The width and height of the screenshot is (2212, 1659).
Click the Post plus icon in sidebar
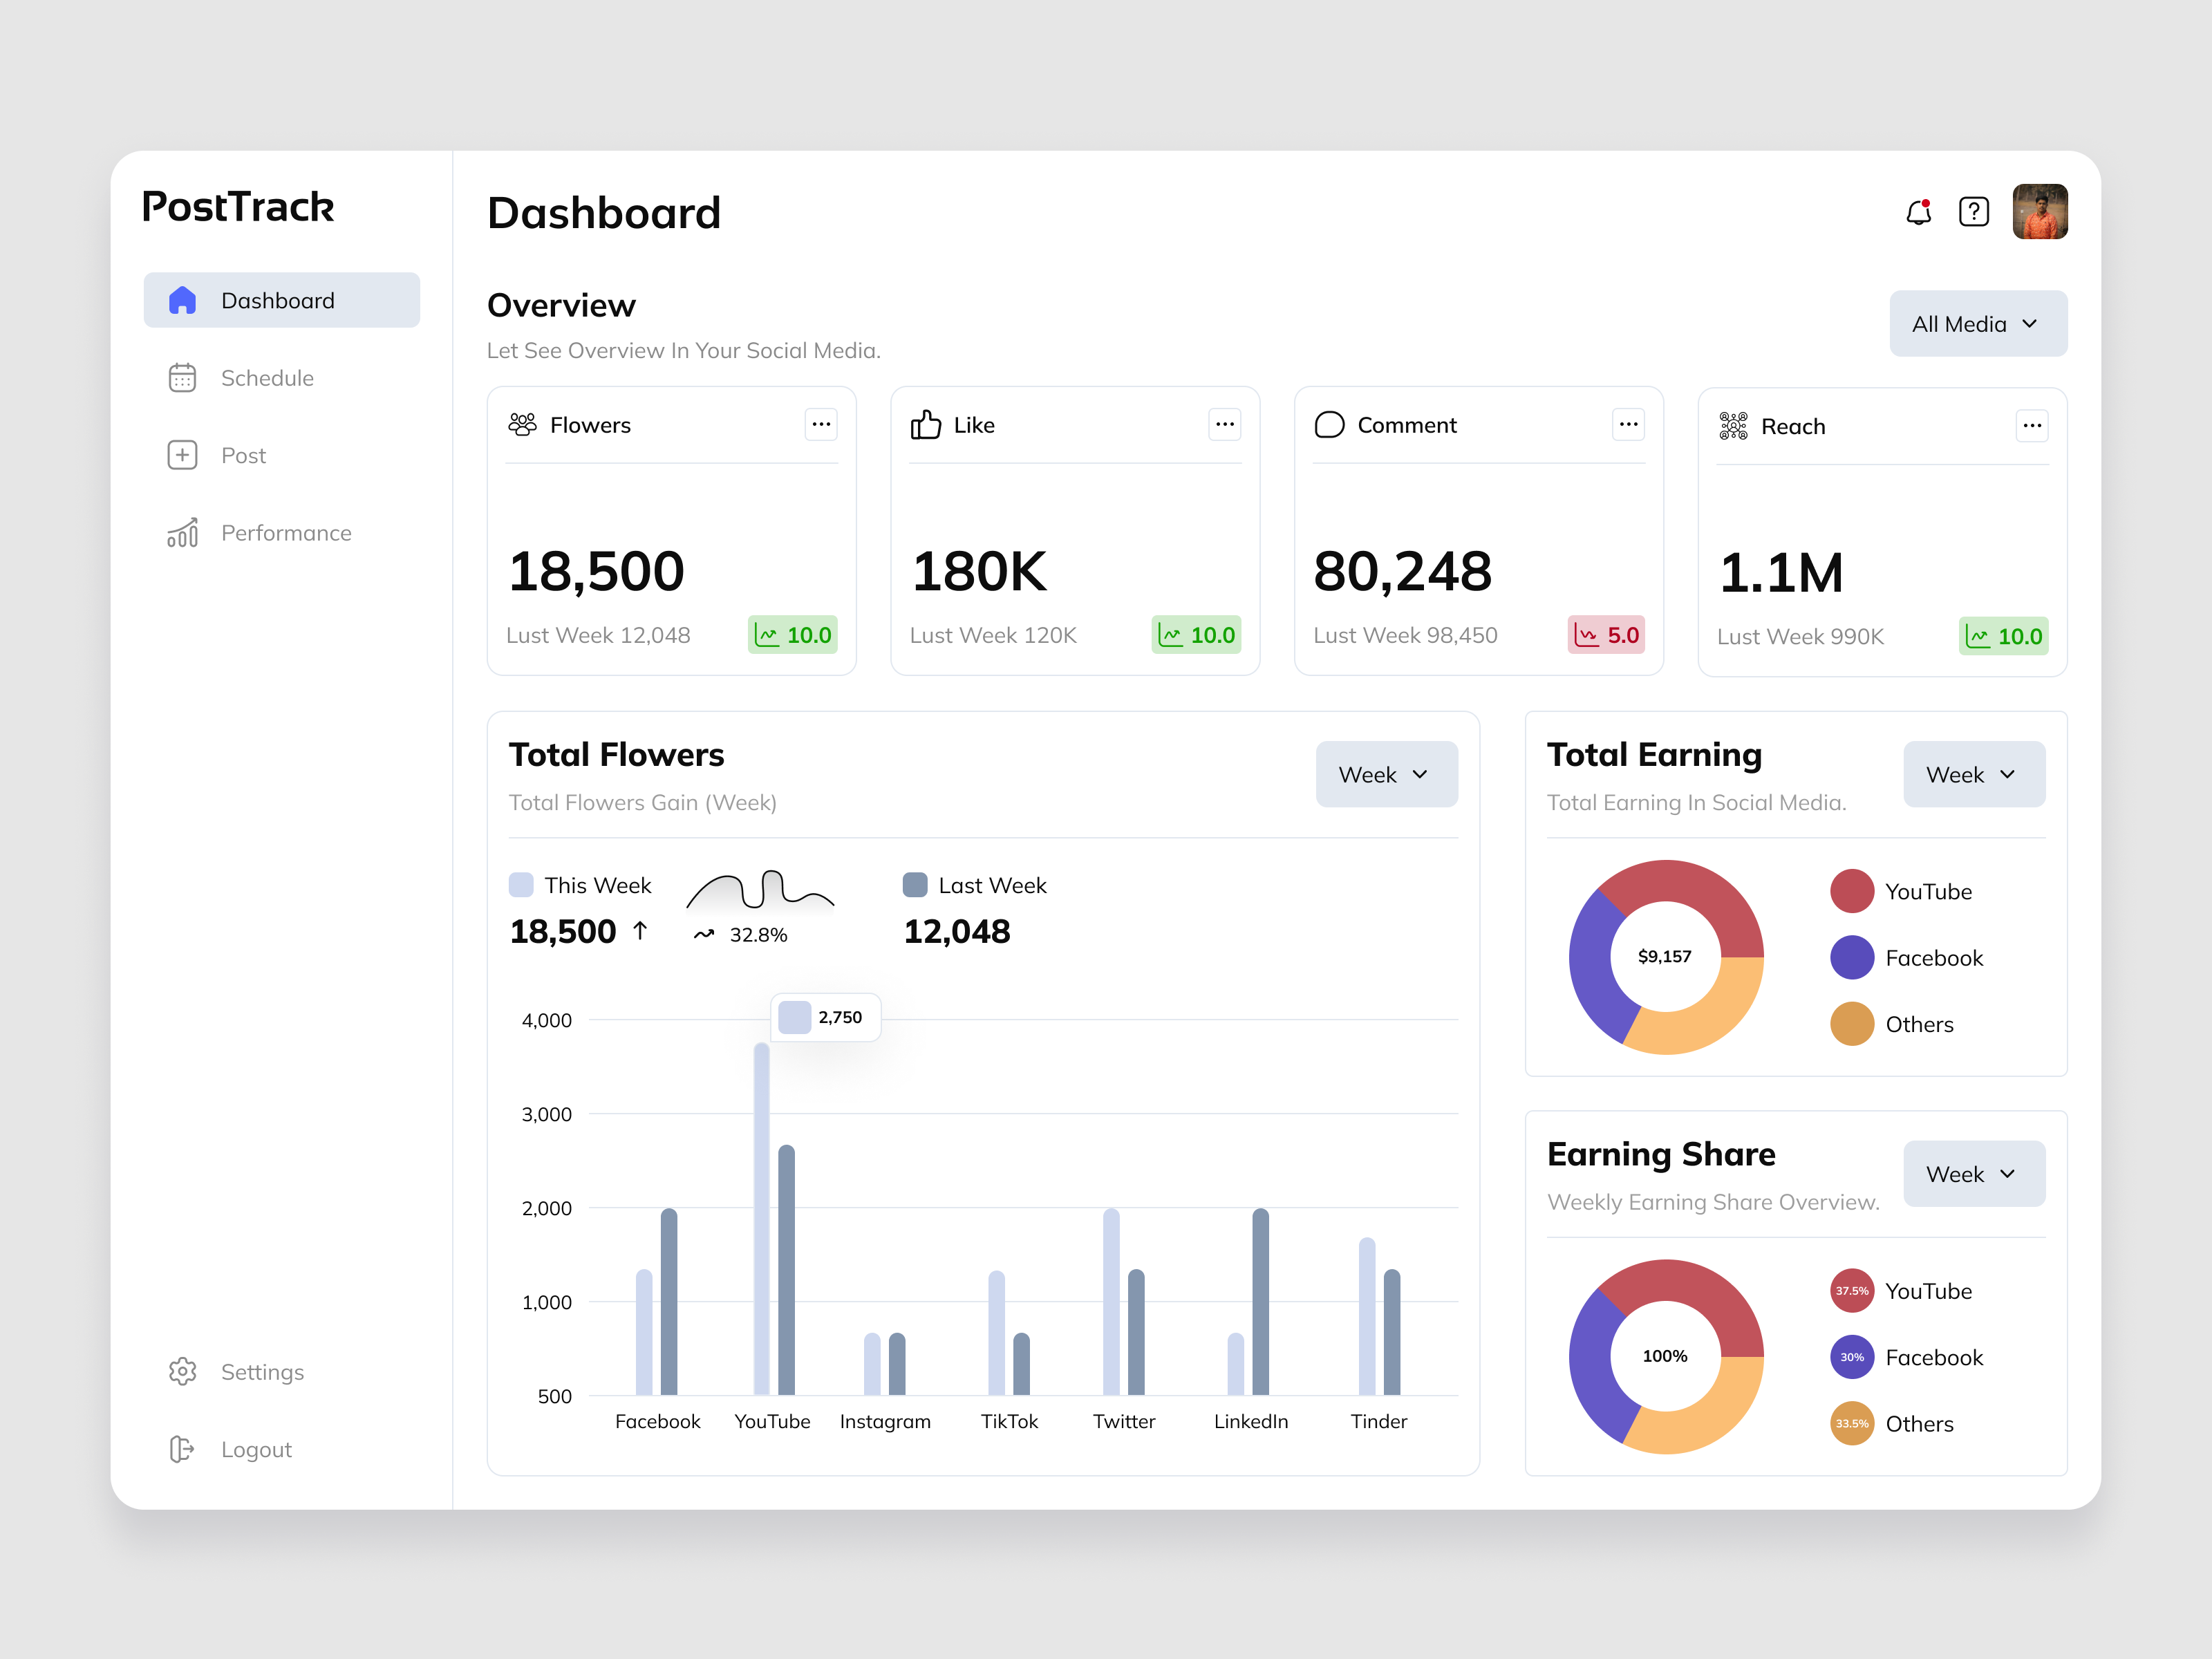point(183,455)
